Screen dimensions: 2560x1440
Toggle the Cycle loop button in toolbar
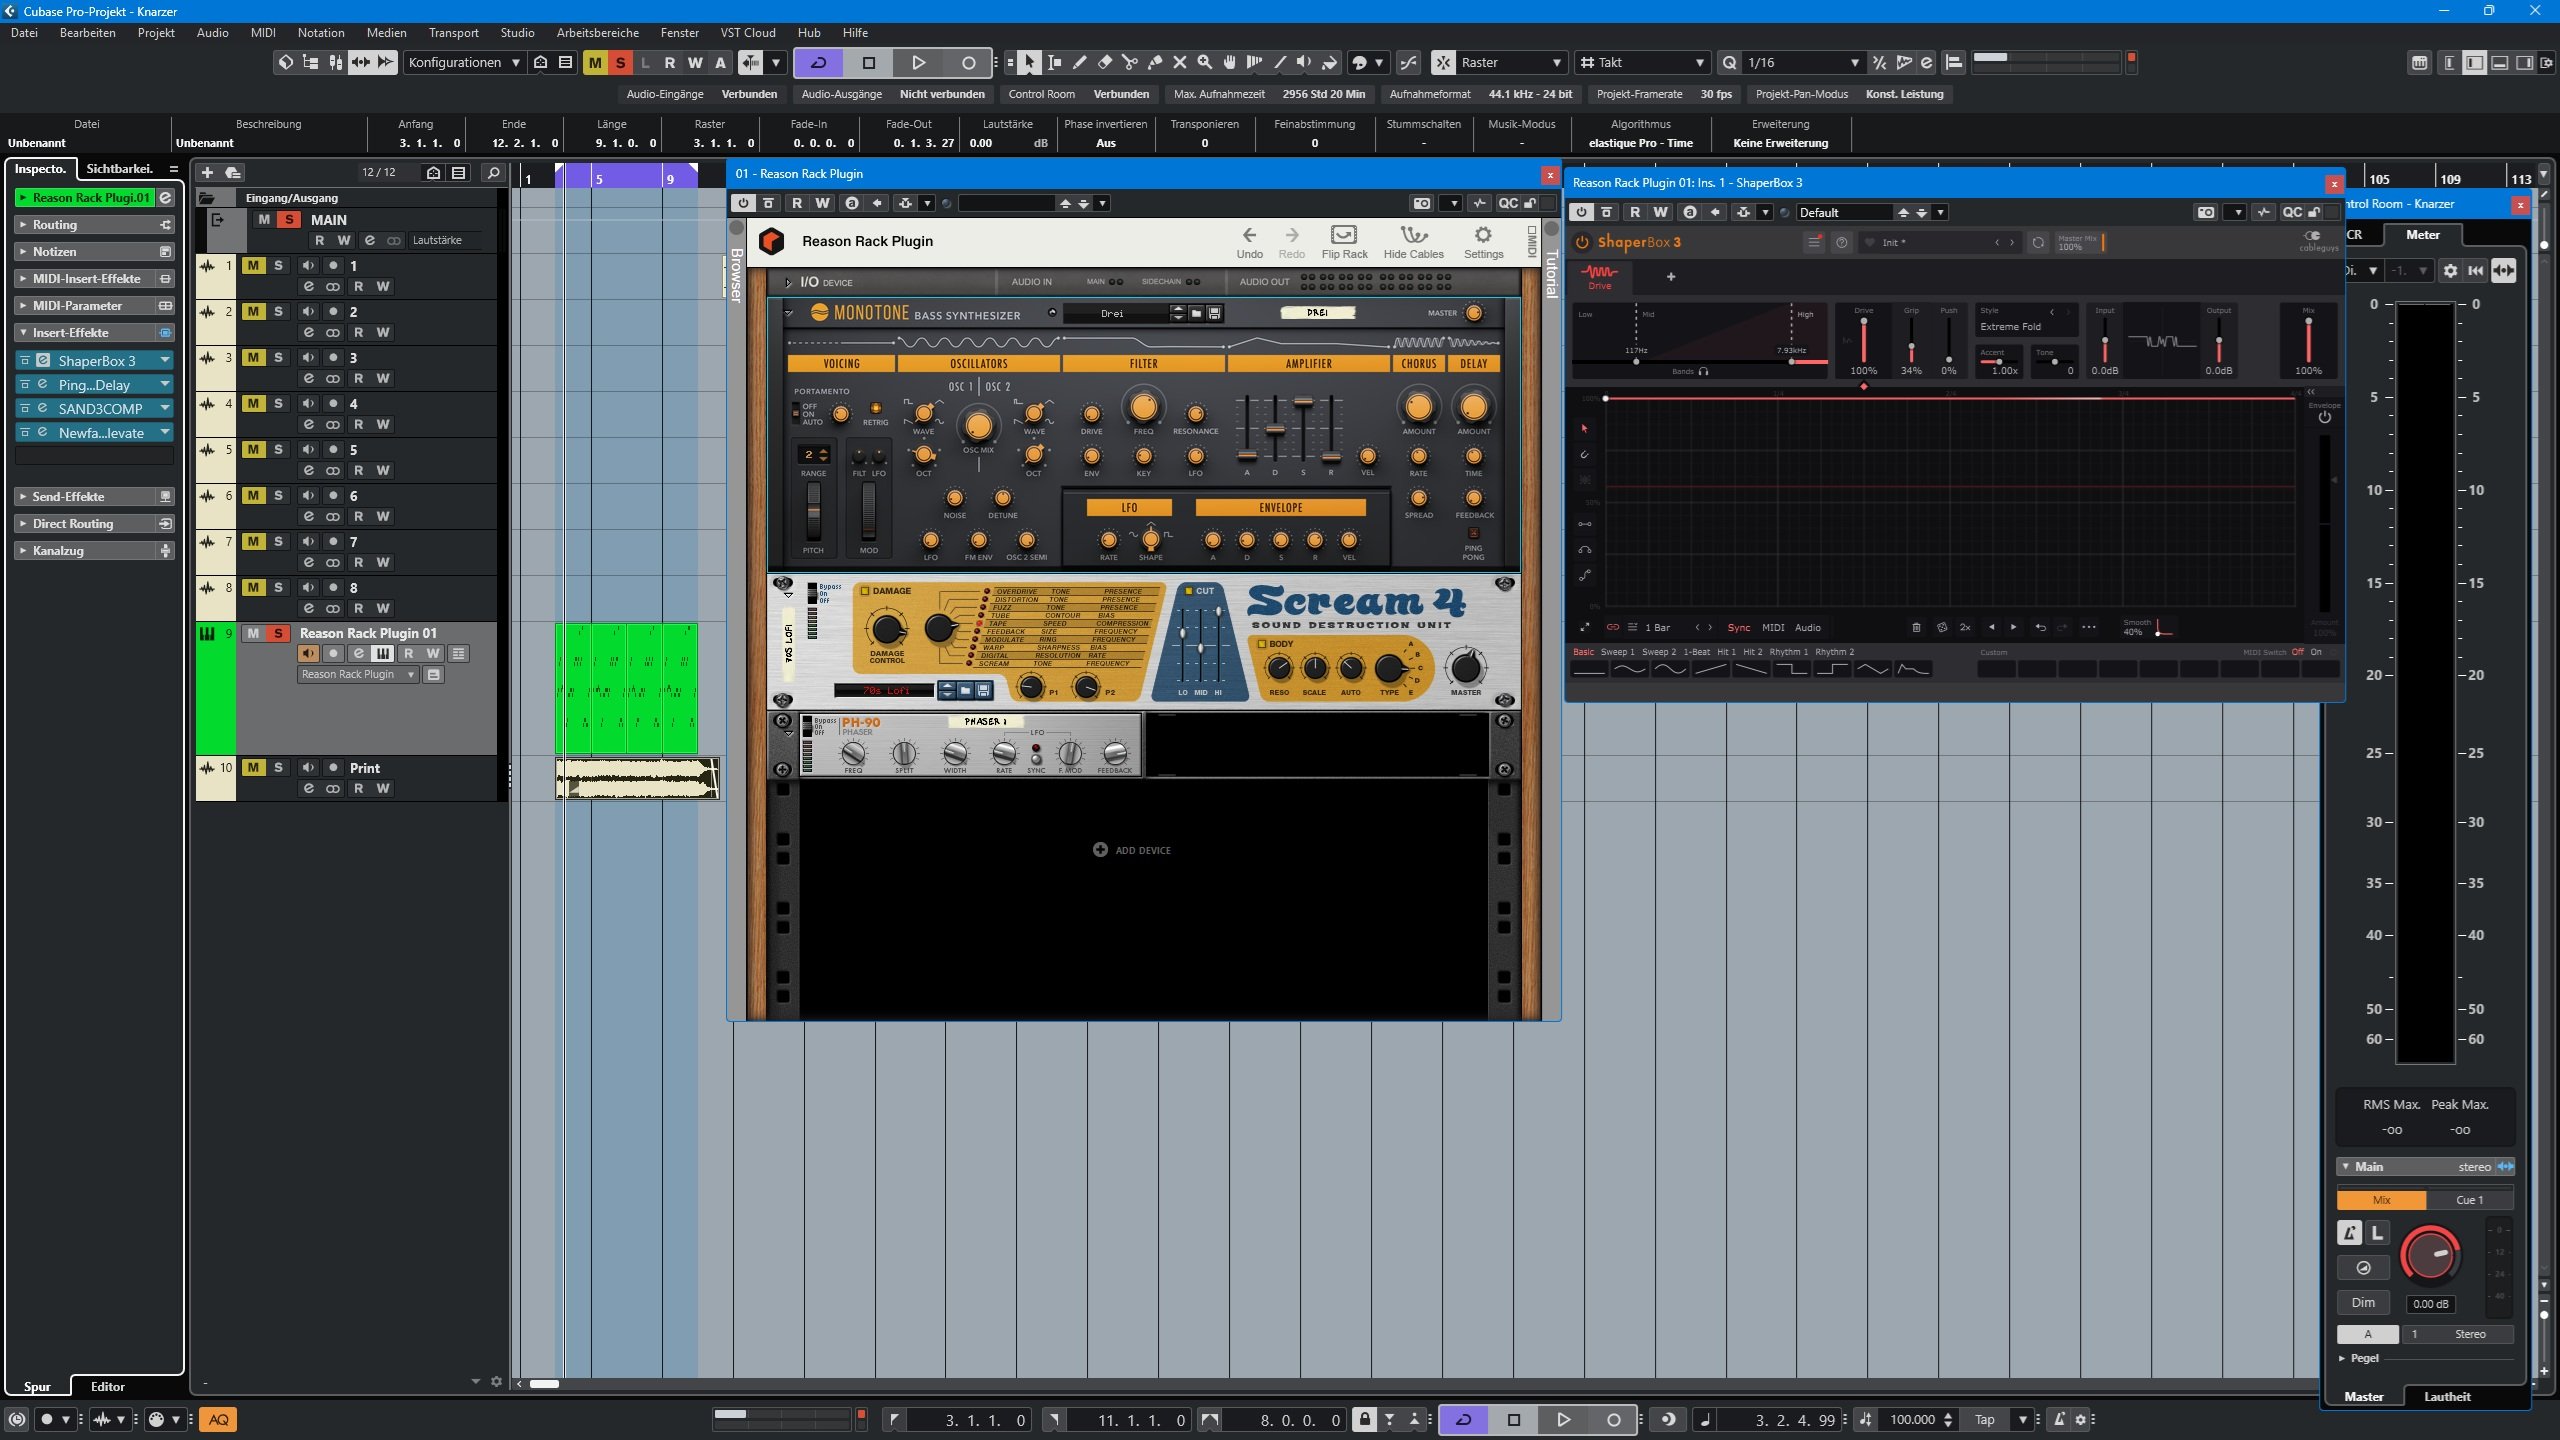point(818,62)
